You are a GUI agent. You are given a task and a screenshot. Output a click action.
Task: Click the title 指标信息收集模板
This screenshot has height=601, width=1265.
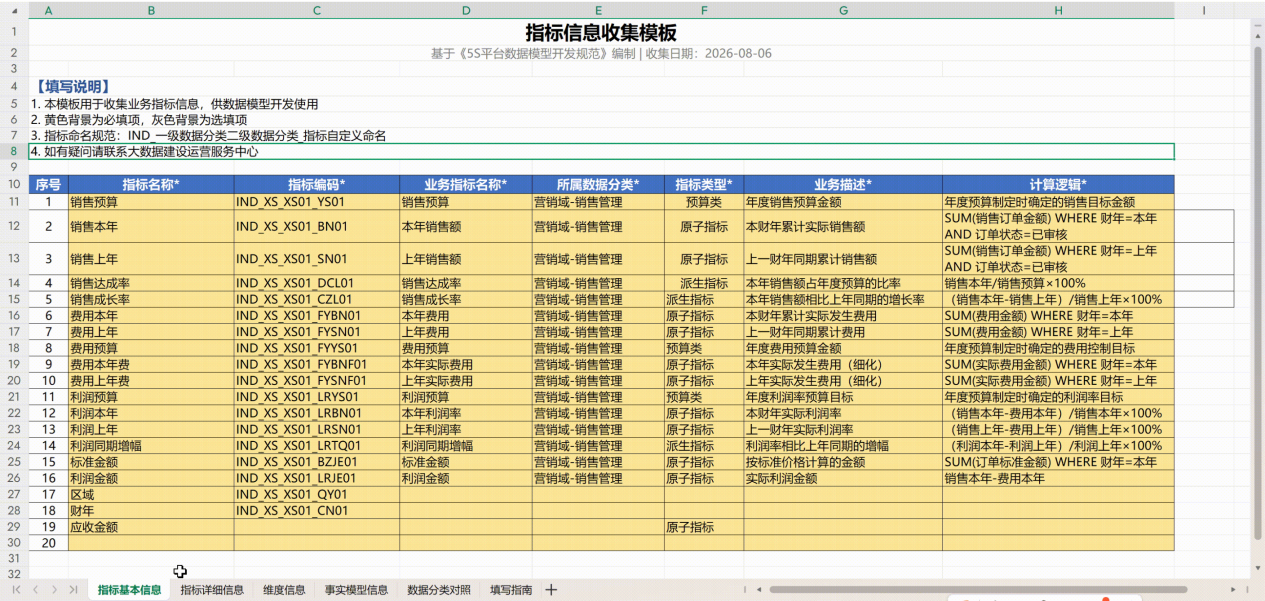pos(601,33)
